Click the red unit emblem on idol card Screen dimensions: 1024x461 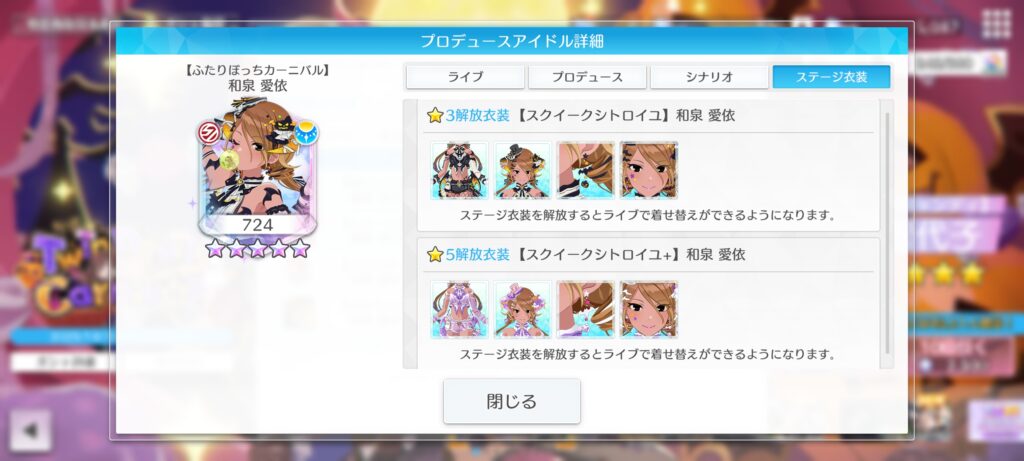coord(210,133)
